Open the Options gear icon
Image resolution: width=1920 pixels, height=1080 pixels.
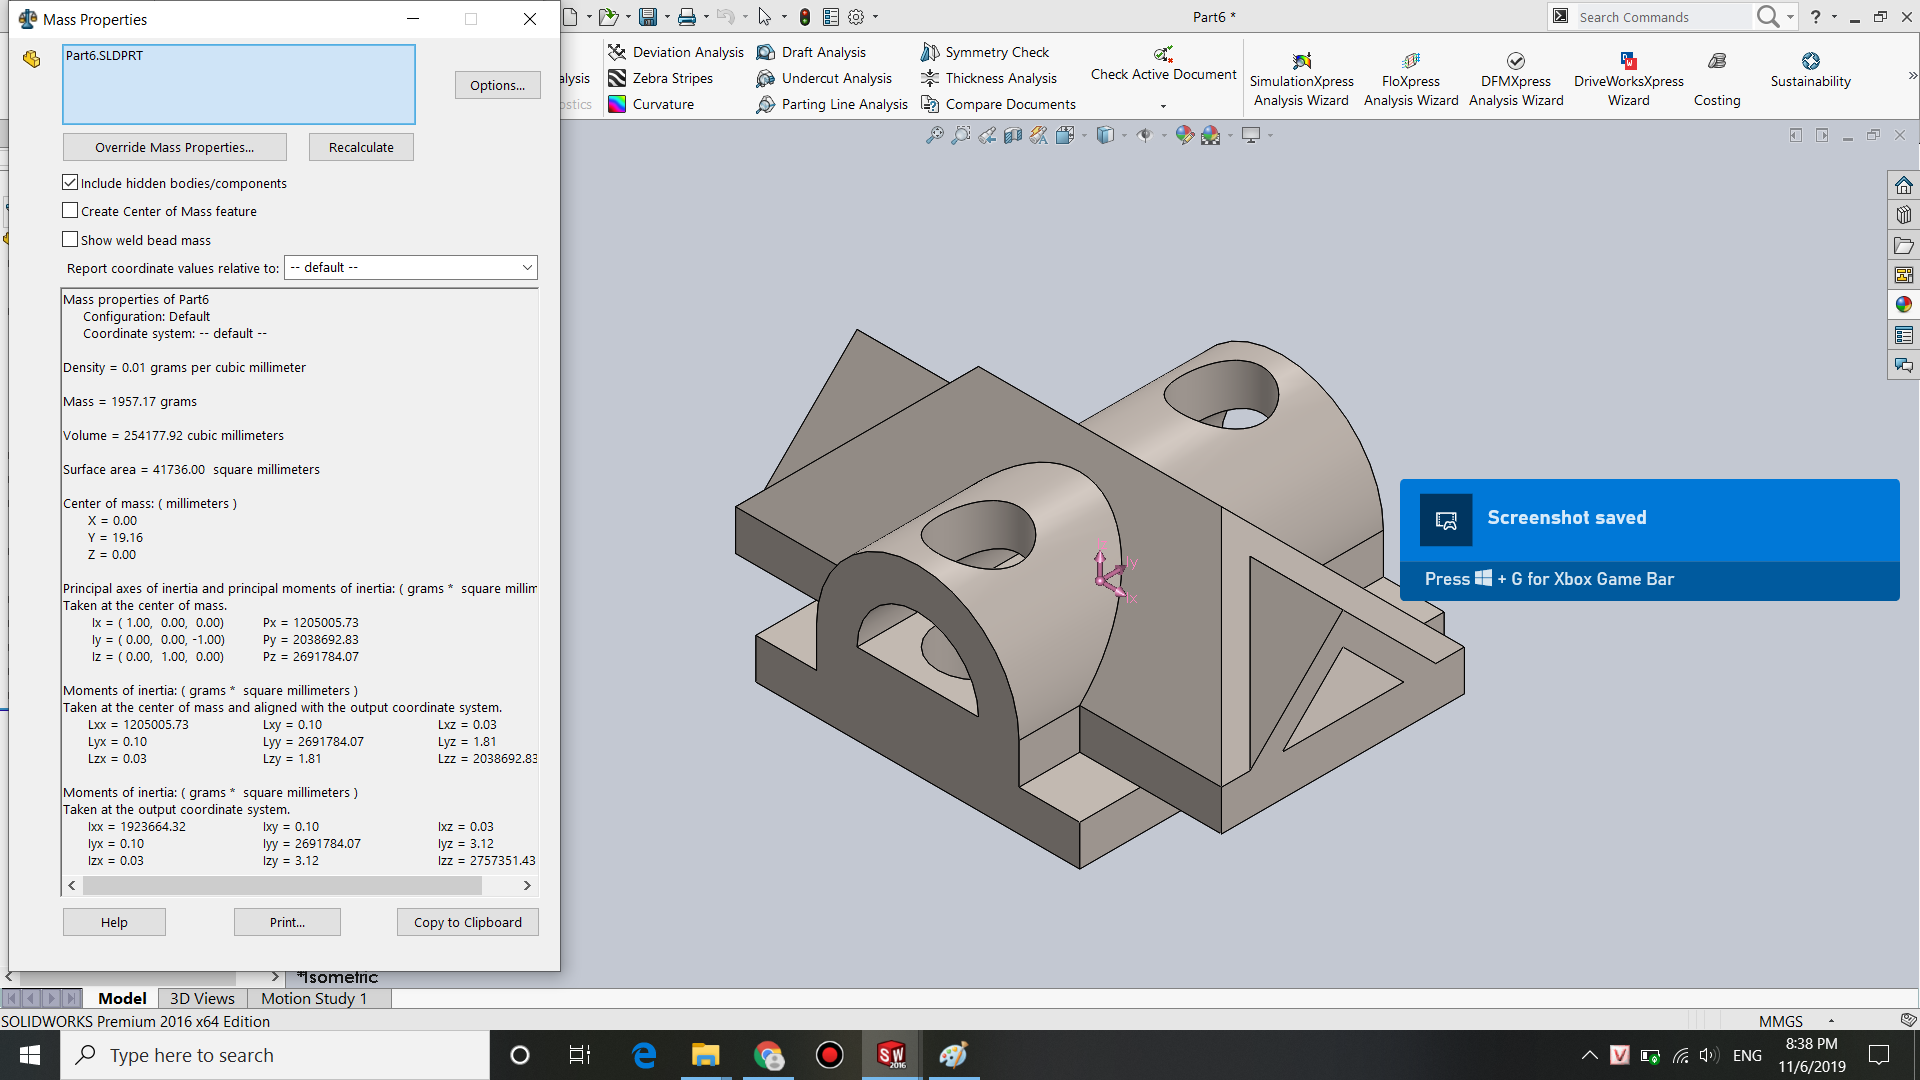click(x=856, y=17)
